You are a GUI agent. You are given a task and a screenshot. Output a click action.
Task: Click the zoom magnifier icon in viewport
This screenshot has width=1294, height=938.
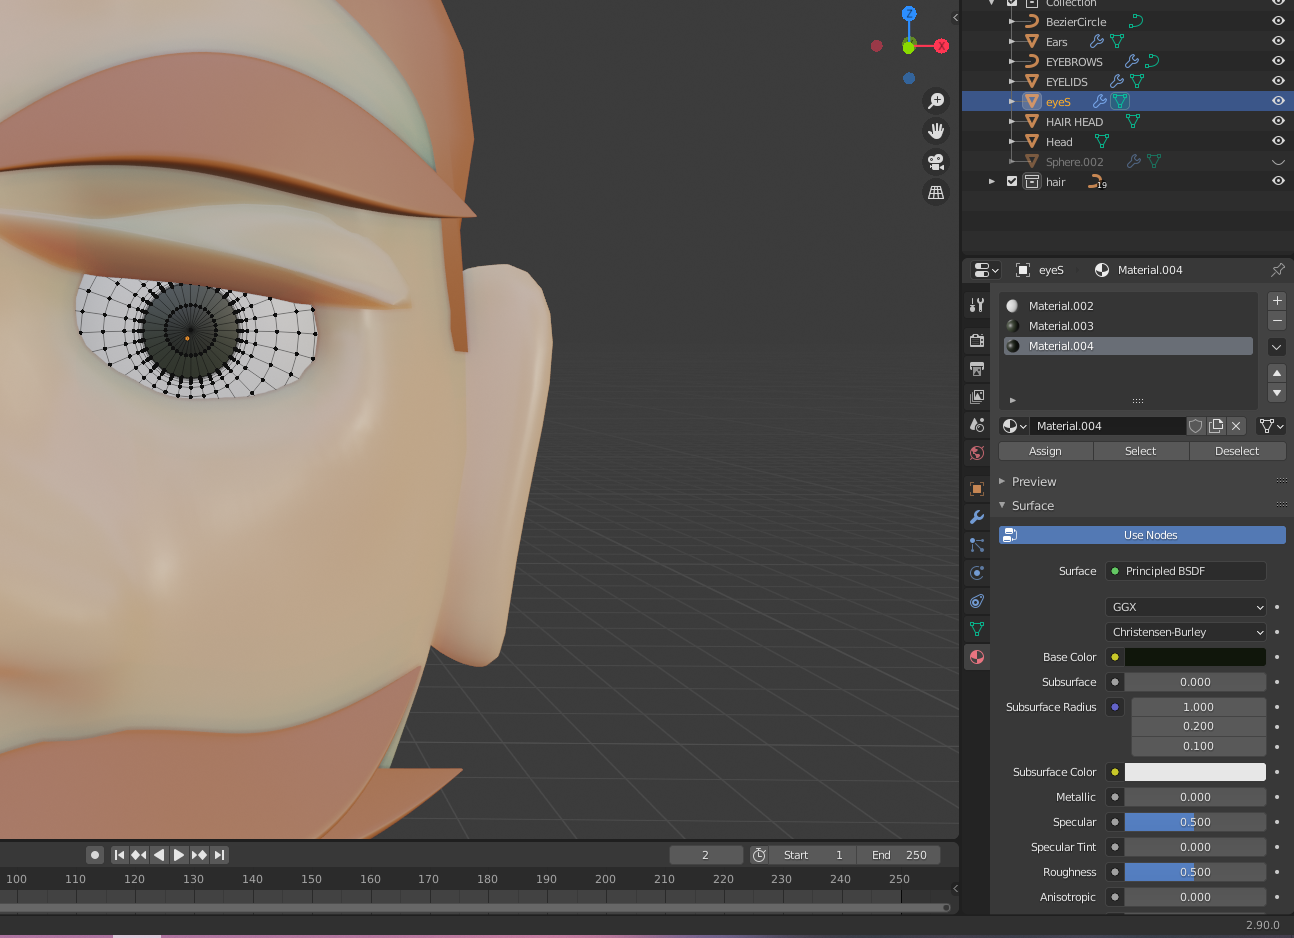click(x=936, y=101)
